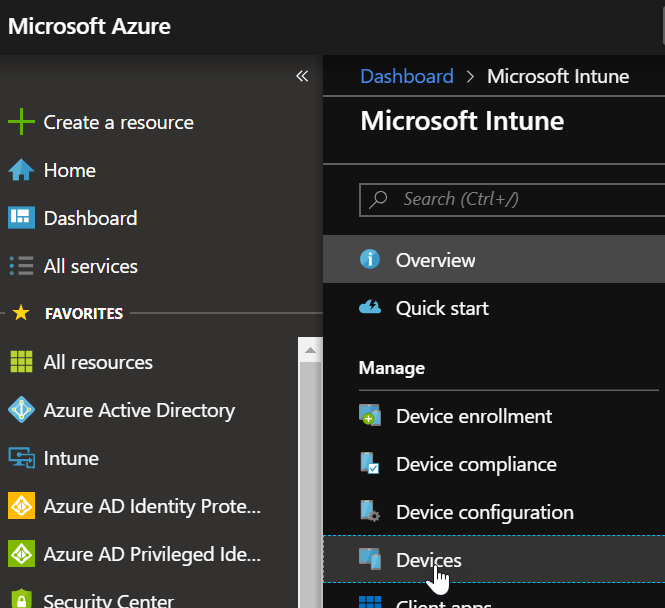This screenshot has width=665, height=608.
Task: Click the Dashboard icon in sidebar
Action: click(x=21, y=218)
